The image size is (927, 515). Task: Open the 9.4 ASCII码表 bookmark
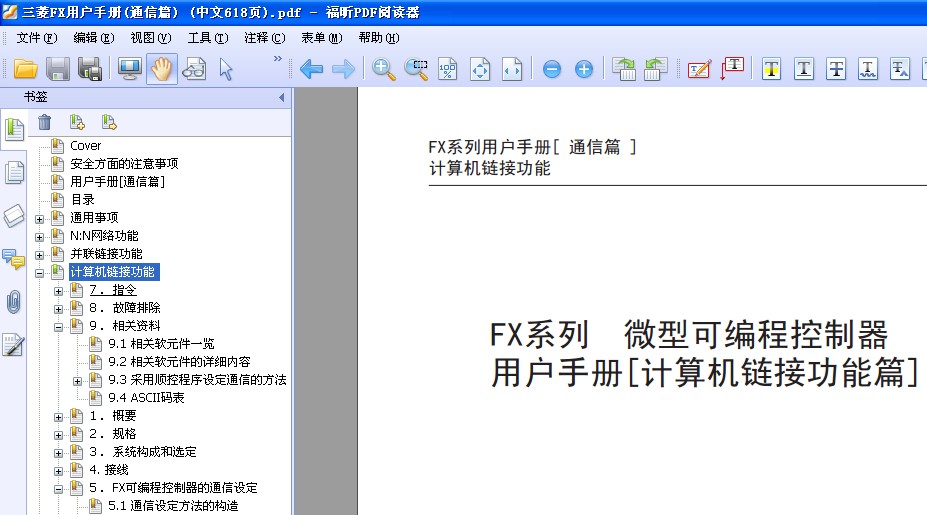(146, 398)
